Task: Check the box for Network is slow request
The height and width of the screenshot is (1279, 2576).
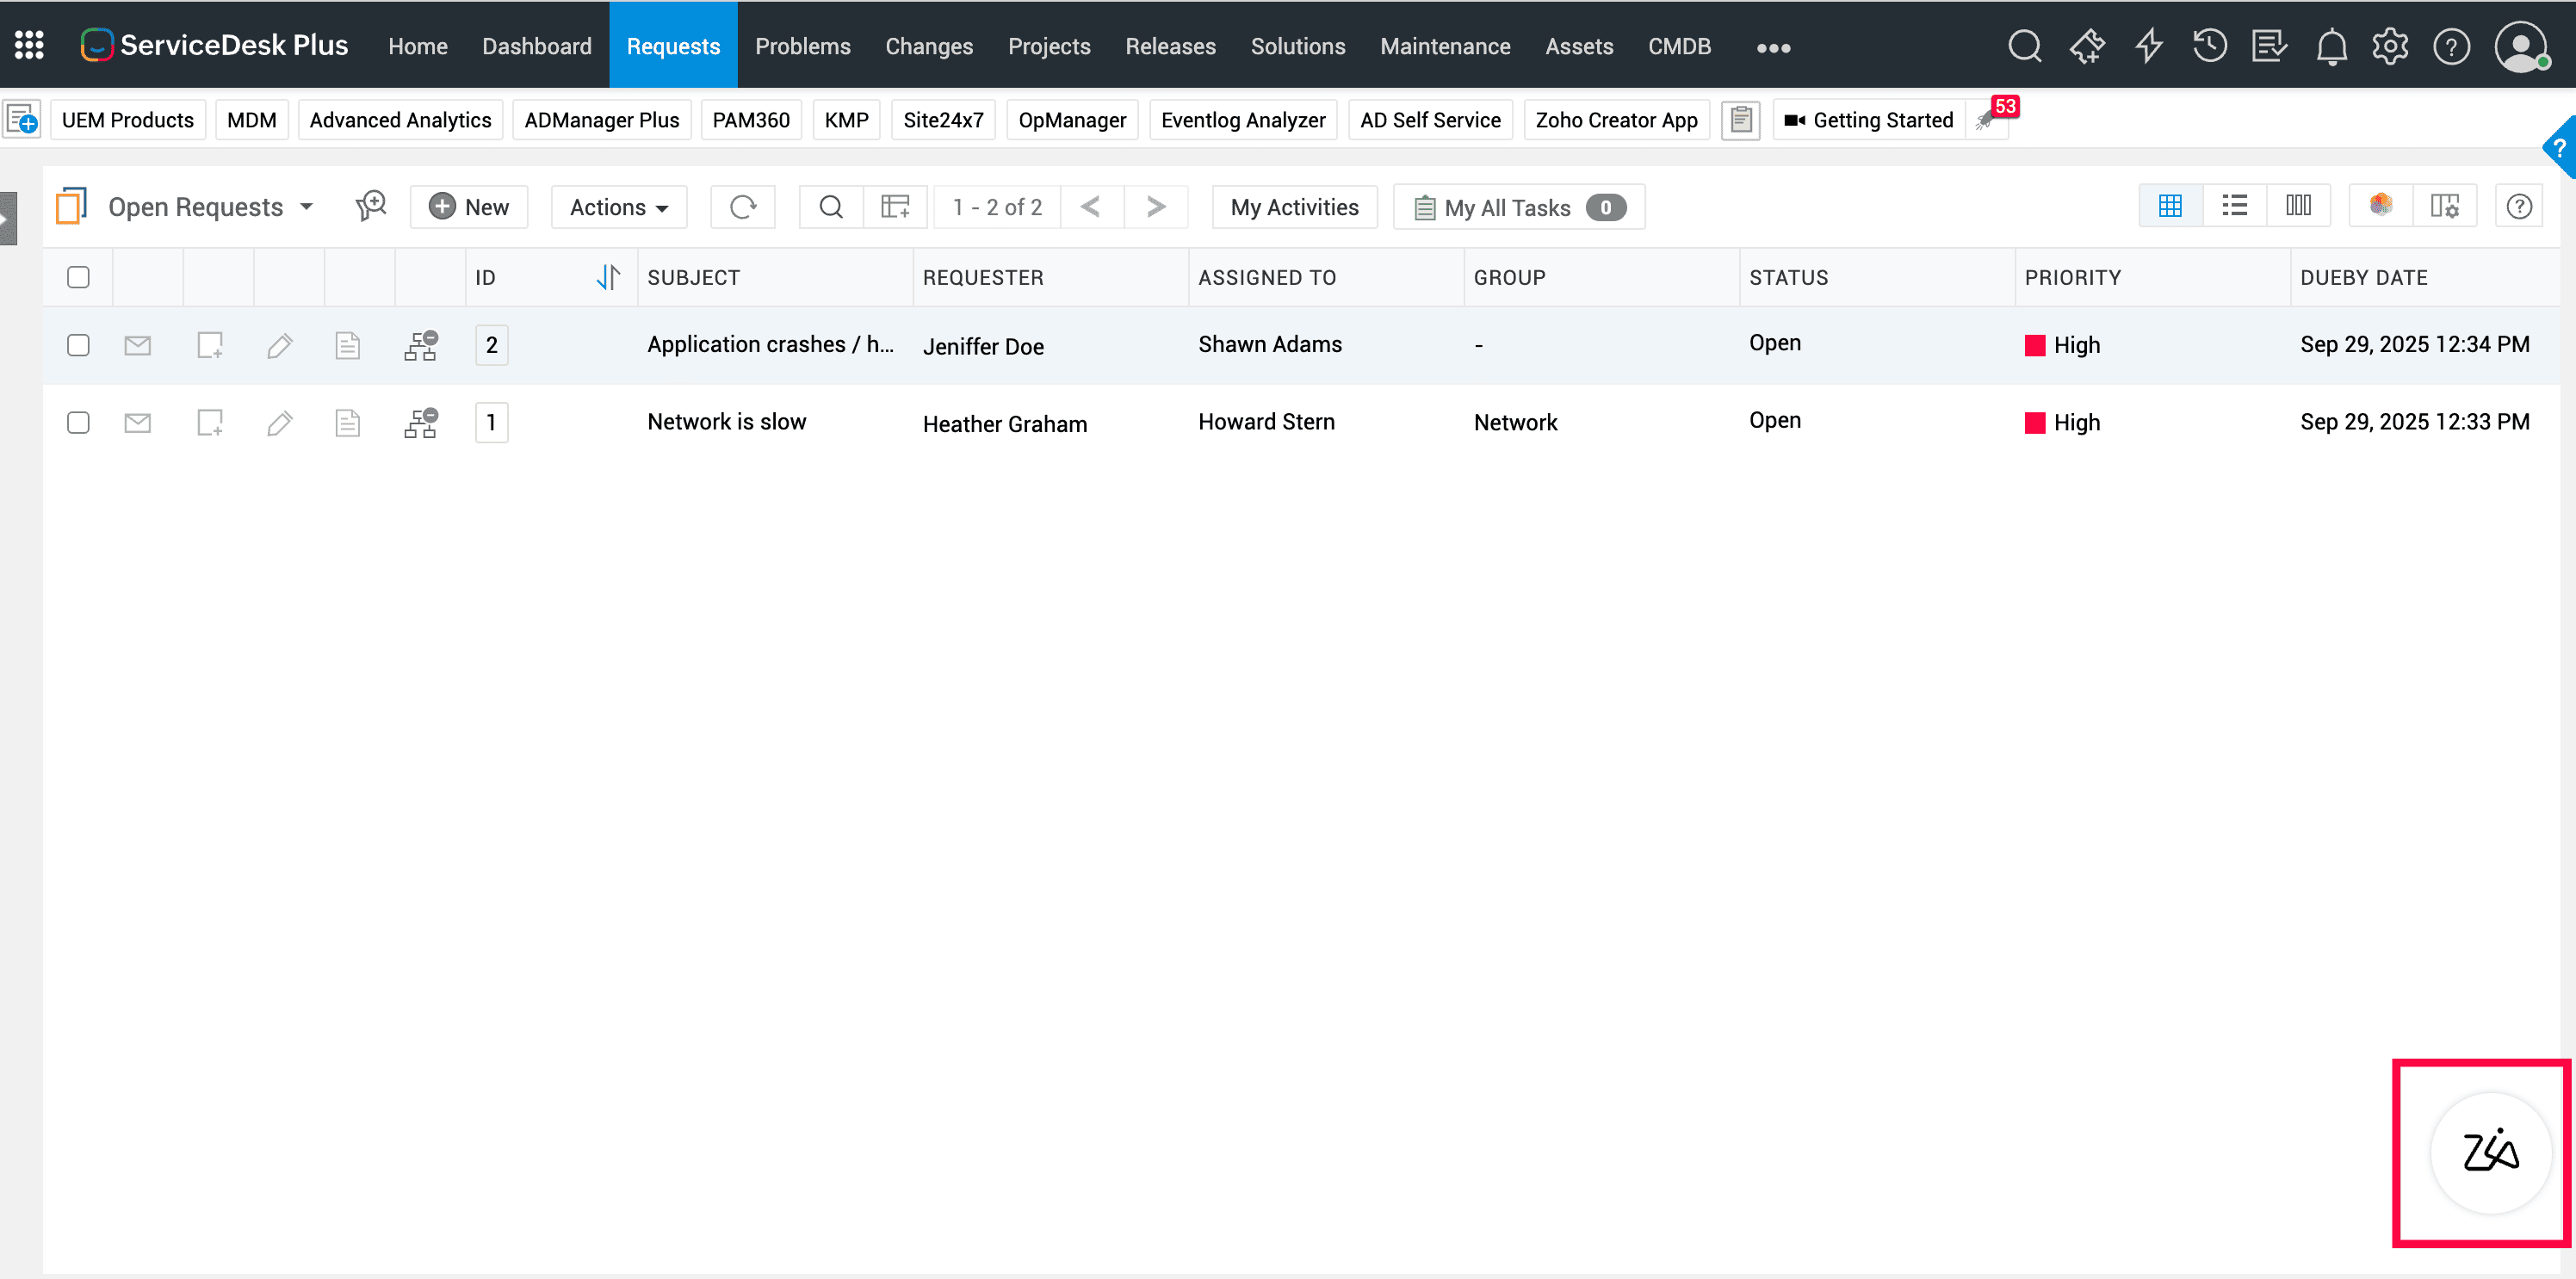Action: [78, 423]
